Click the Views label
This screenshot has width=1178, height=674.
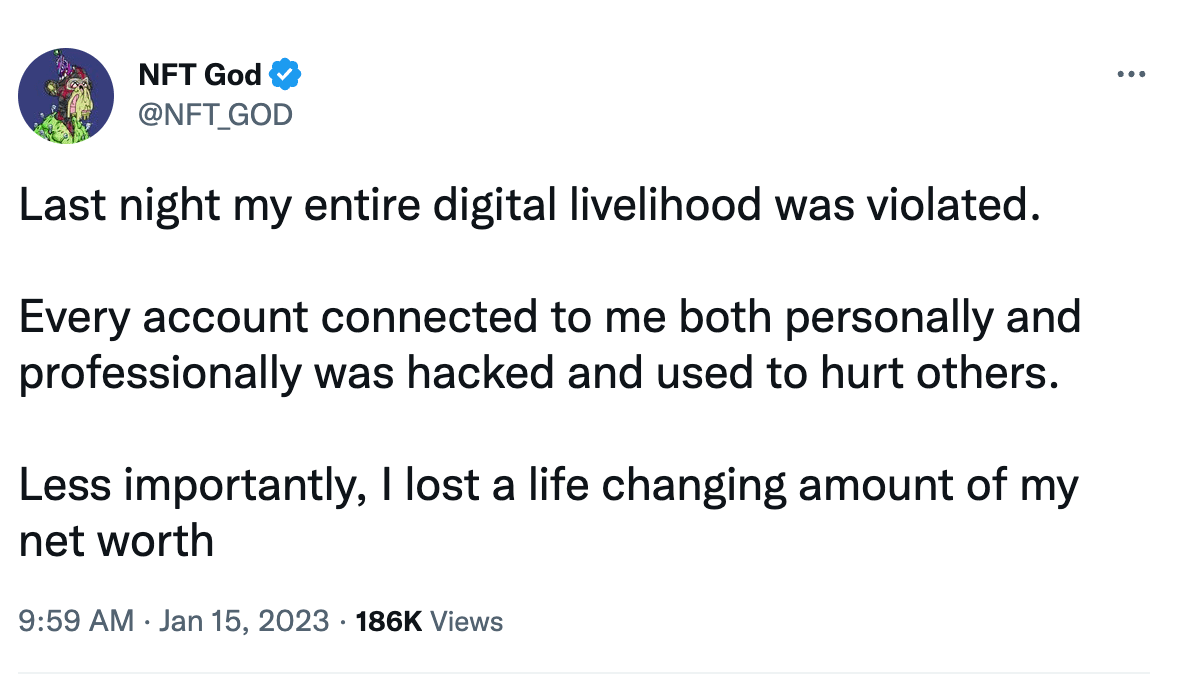[467, 621]
